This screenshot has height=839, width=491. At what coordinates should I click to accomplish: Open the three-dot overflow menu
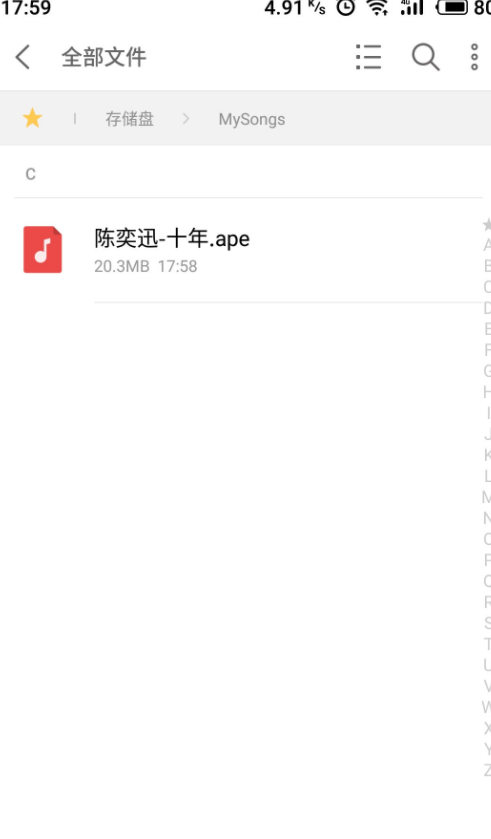(x=474, y=57)
